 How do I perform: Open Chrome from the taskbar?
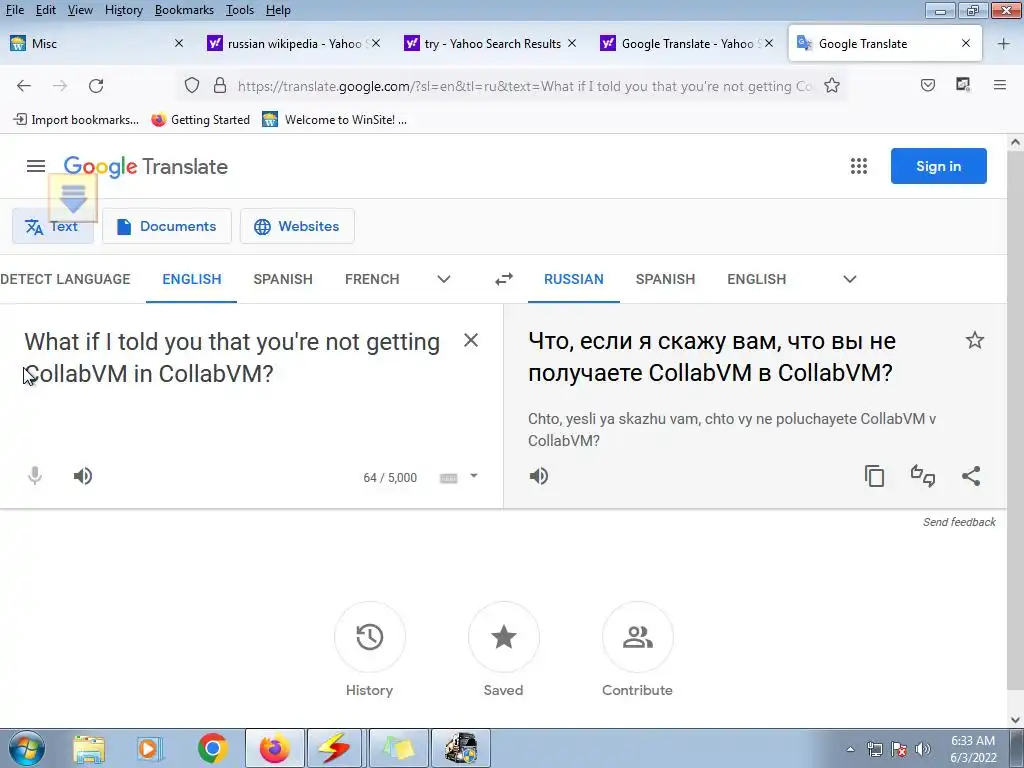click(x=212, y=748)
